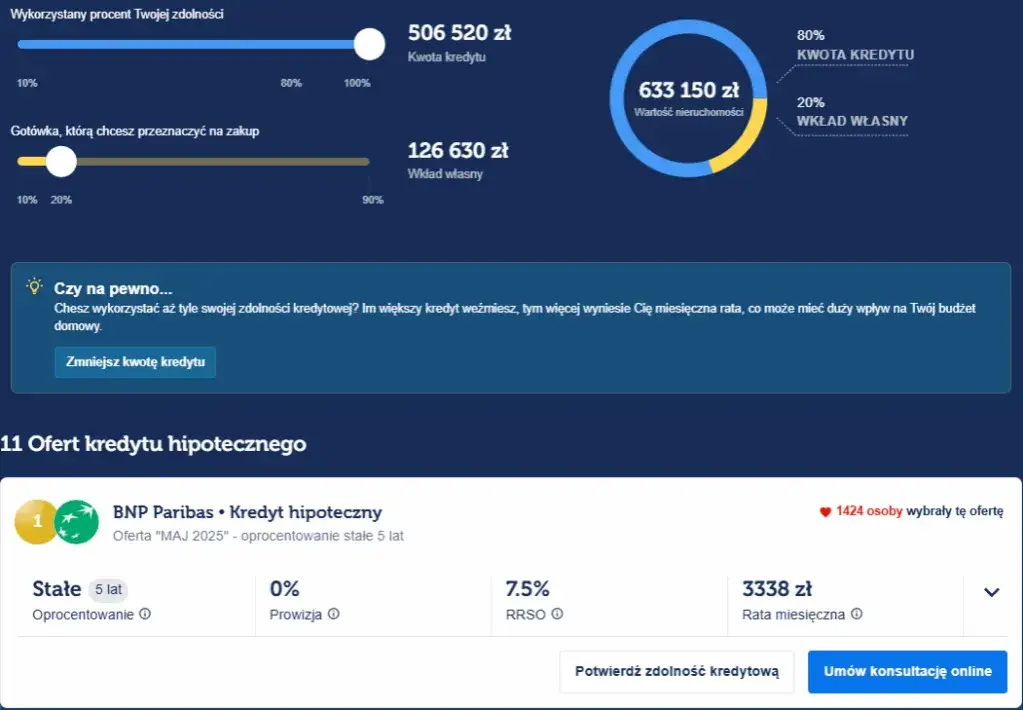Open the Prowizja info tooltip icon
Screen dimensions: 1023x710
336,615
